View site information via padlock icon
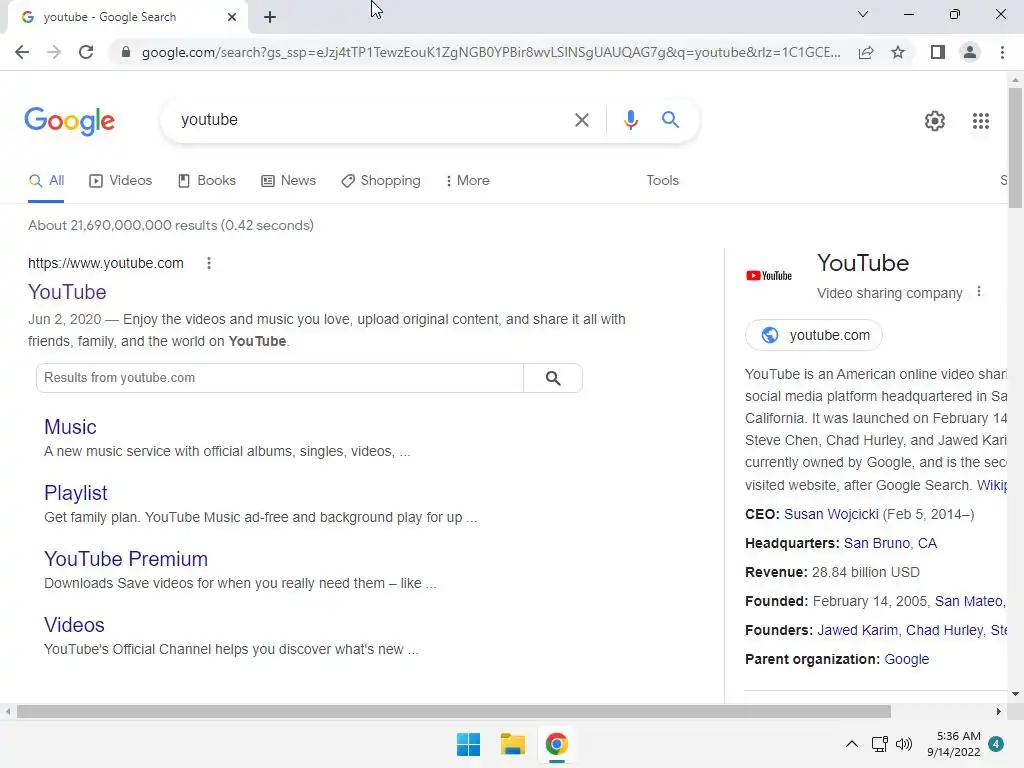This screenshot has height=768, width=1024. coord(126,52)
